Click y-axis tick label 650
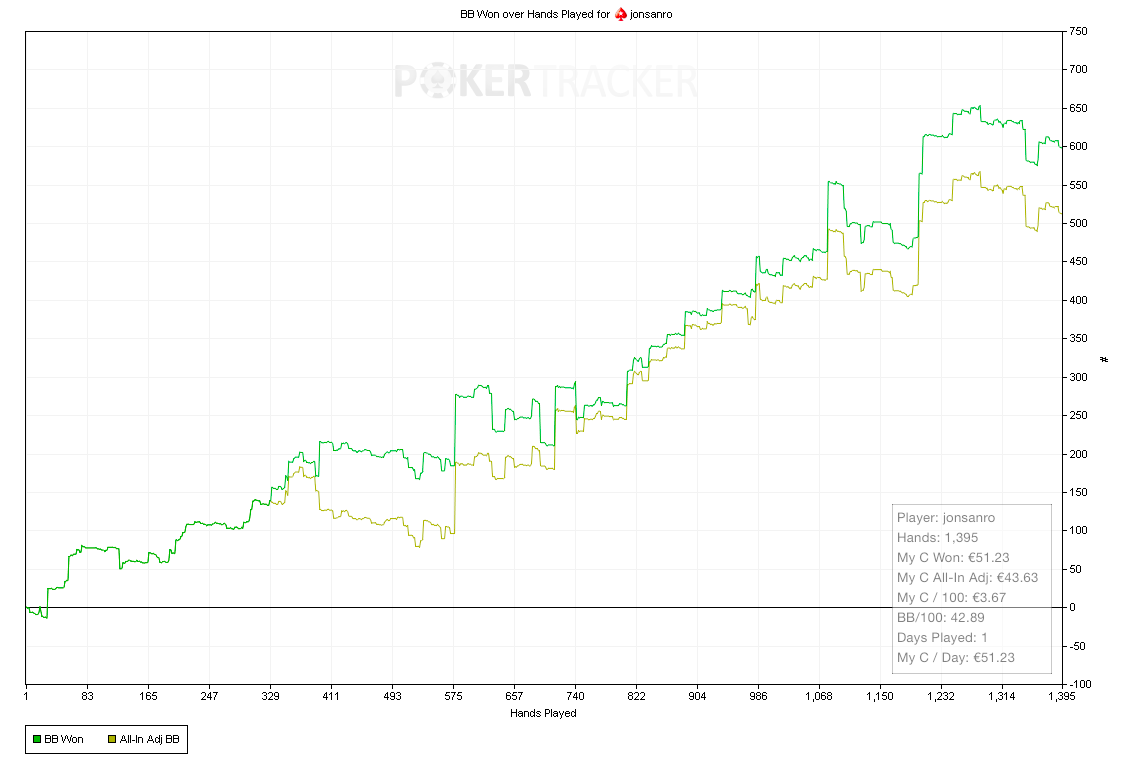This screenshot has width=1125, height=765. point(1078,108)
